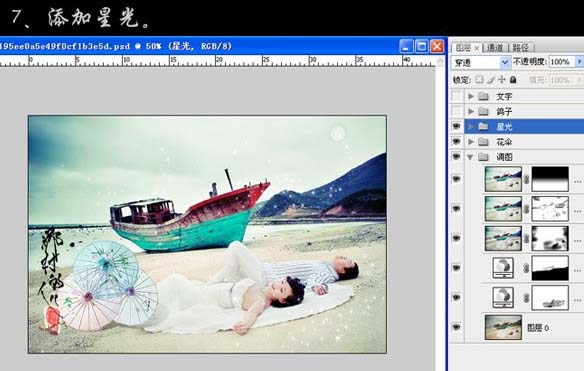Select white mask with small gray boat
584x371 pixels.
click(x=550, y=298)
